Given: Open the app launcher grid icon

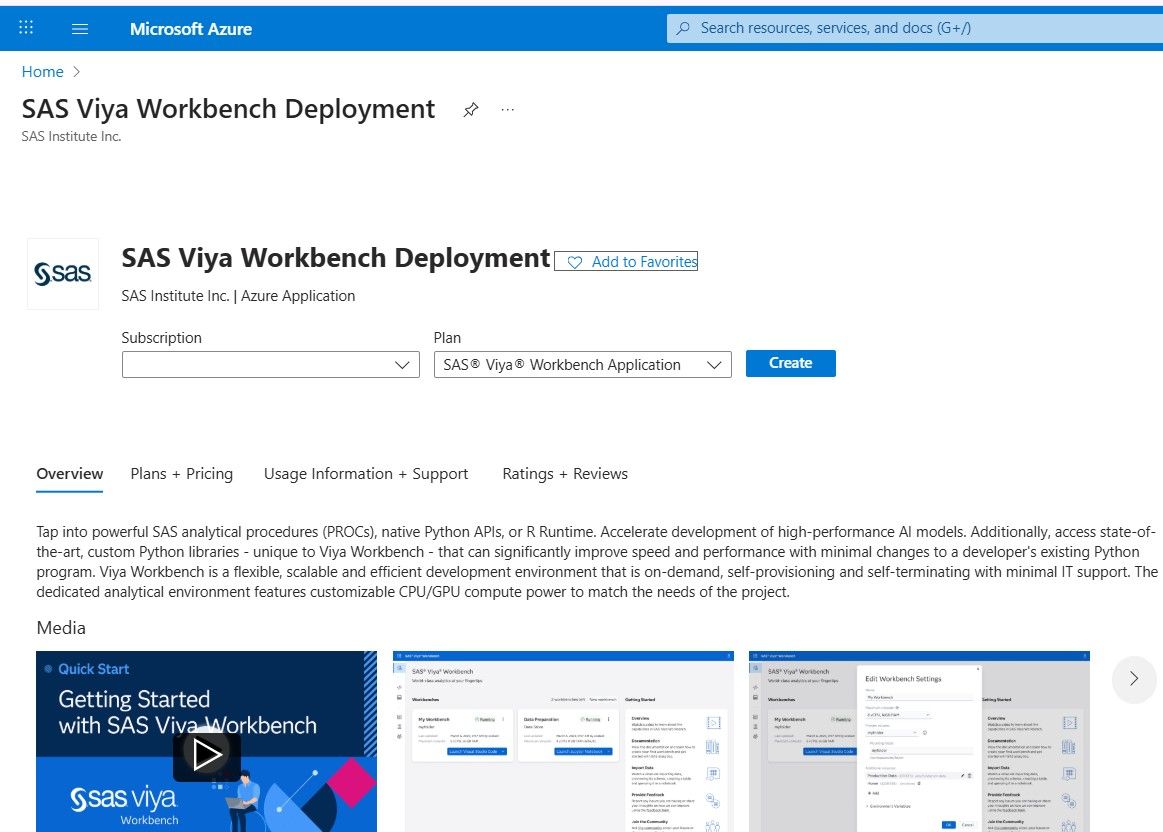Looking at the screenshot, I should [25, 27].
